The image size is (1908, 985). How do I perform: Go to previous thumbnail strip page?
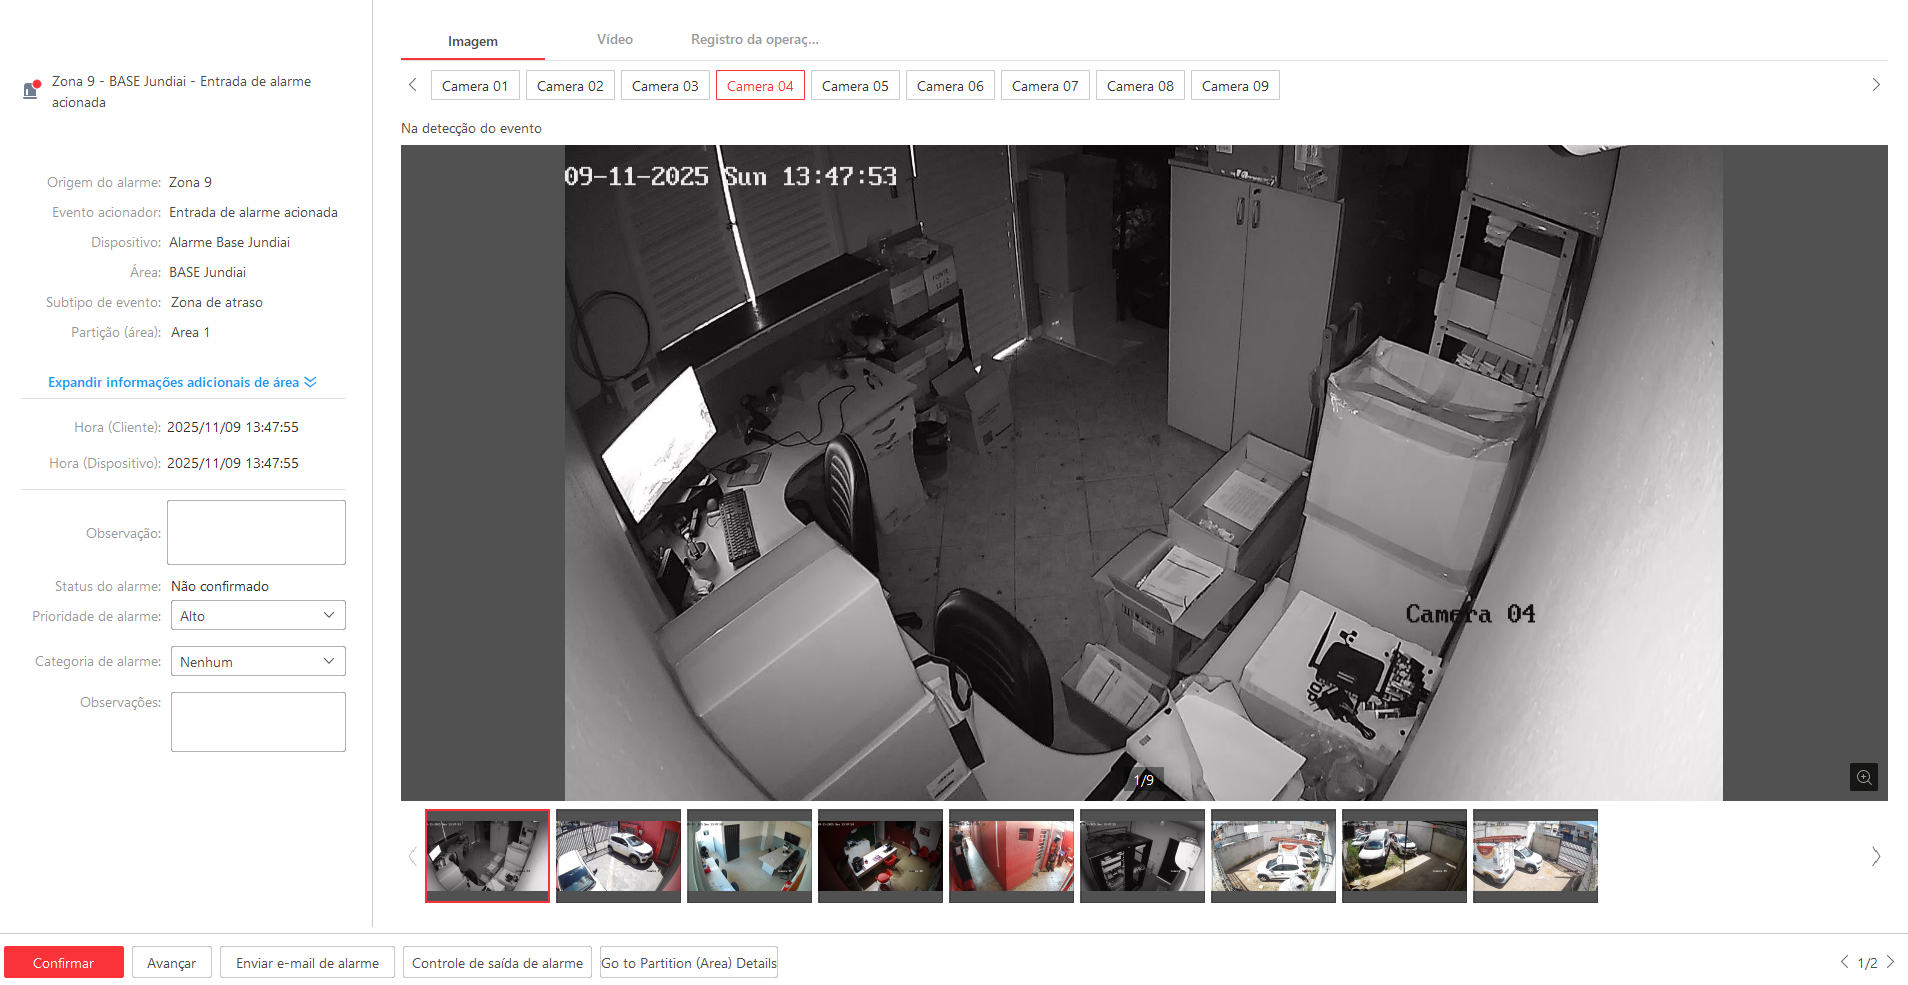point(412,856)
